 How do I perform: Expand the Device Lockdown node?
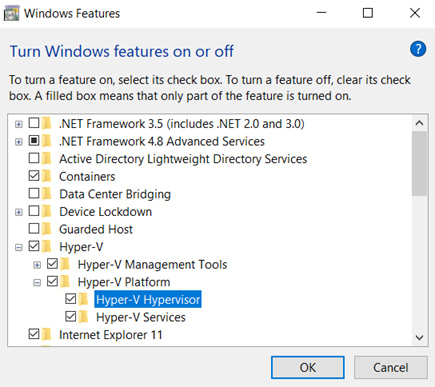(19, 212)
